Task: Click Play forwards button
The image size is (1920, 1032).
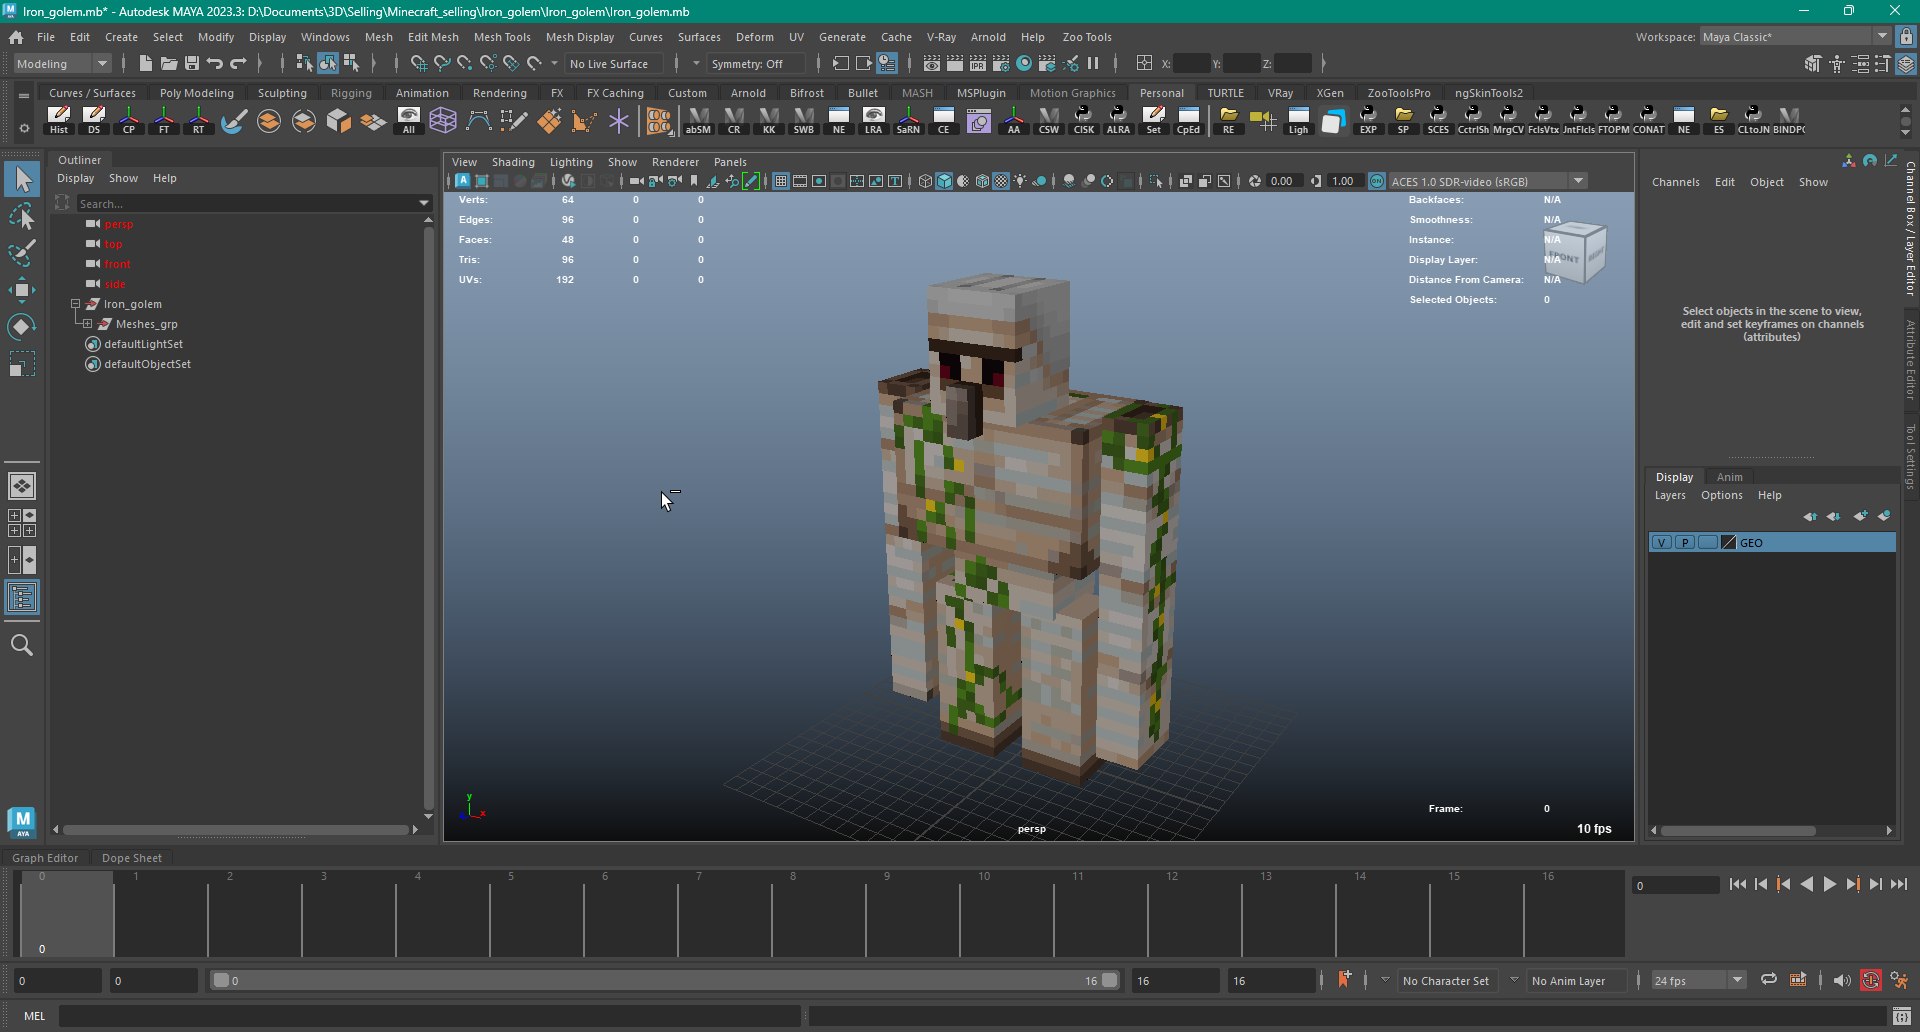Action: coord(1829,884)
